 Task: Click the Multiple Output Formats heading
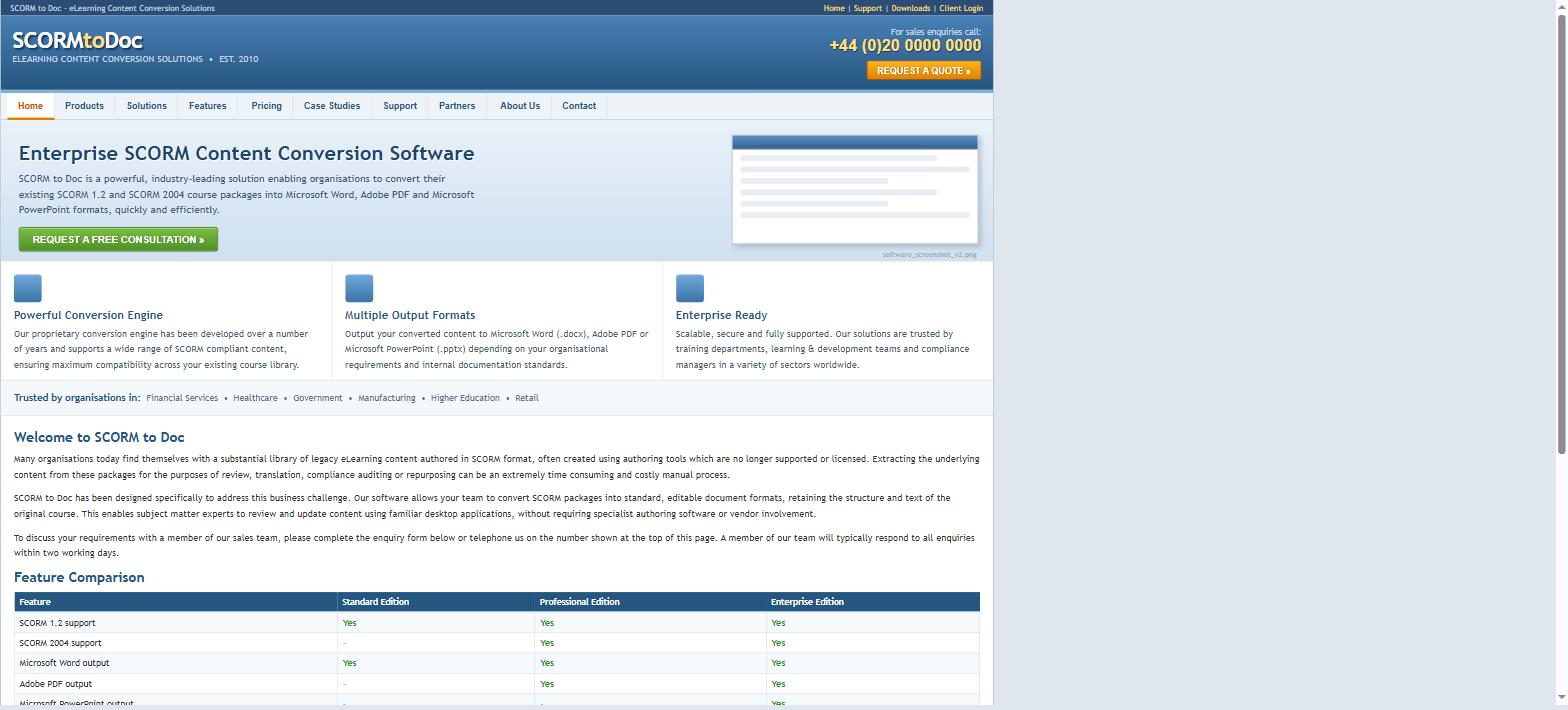click(x=410, y=315)
